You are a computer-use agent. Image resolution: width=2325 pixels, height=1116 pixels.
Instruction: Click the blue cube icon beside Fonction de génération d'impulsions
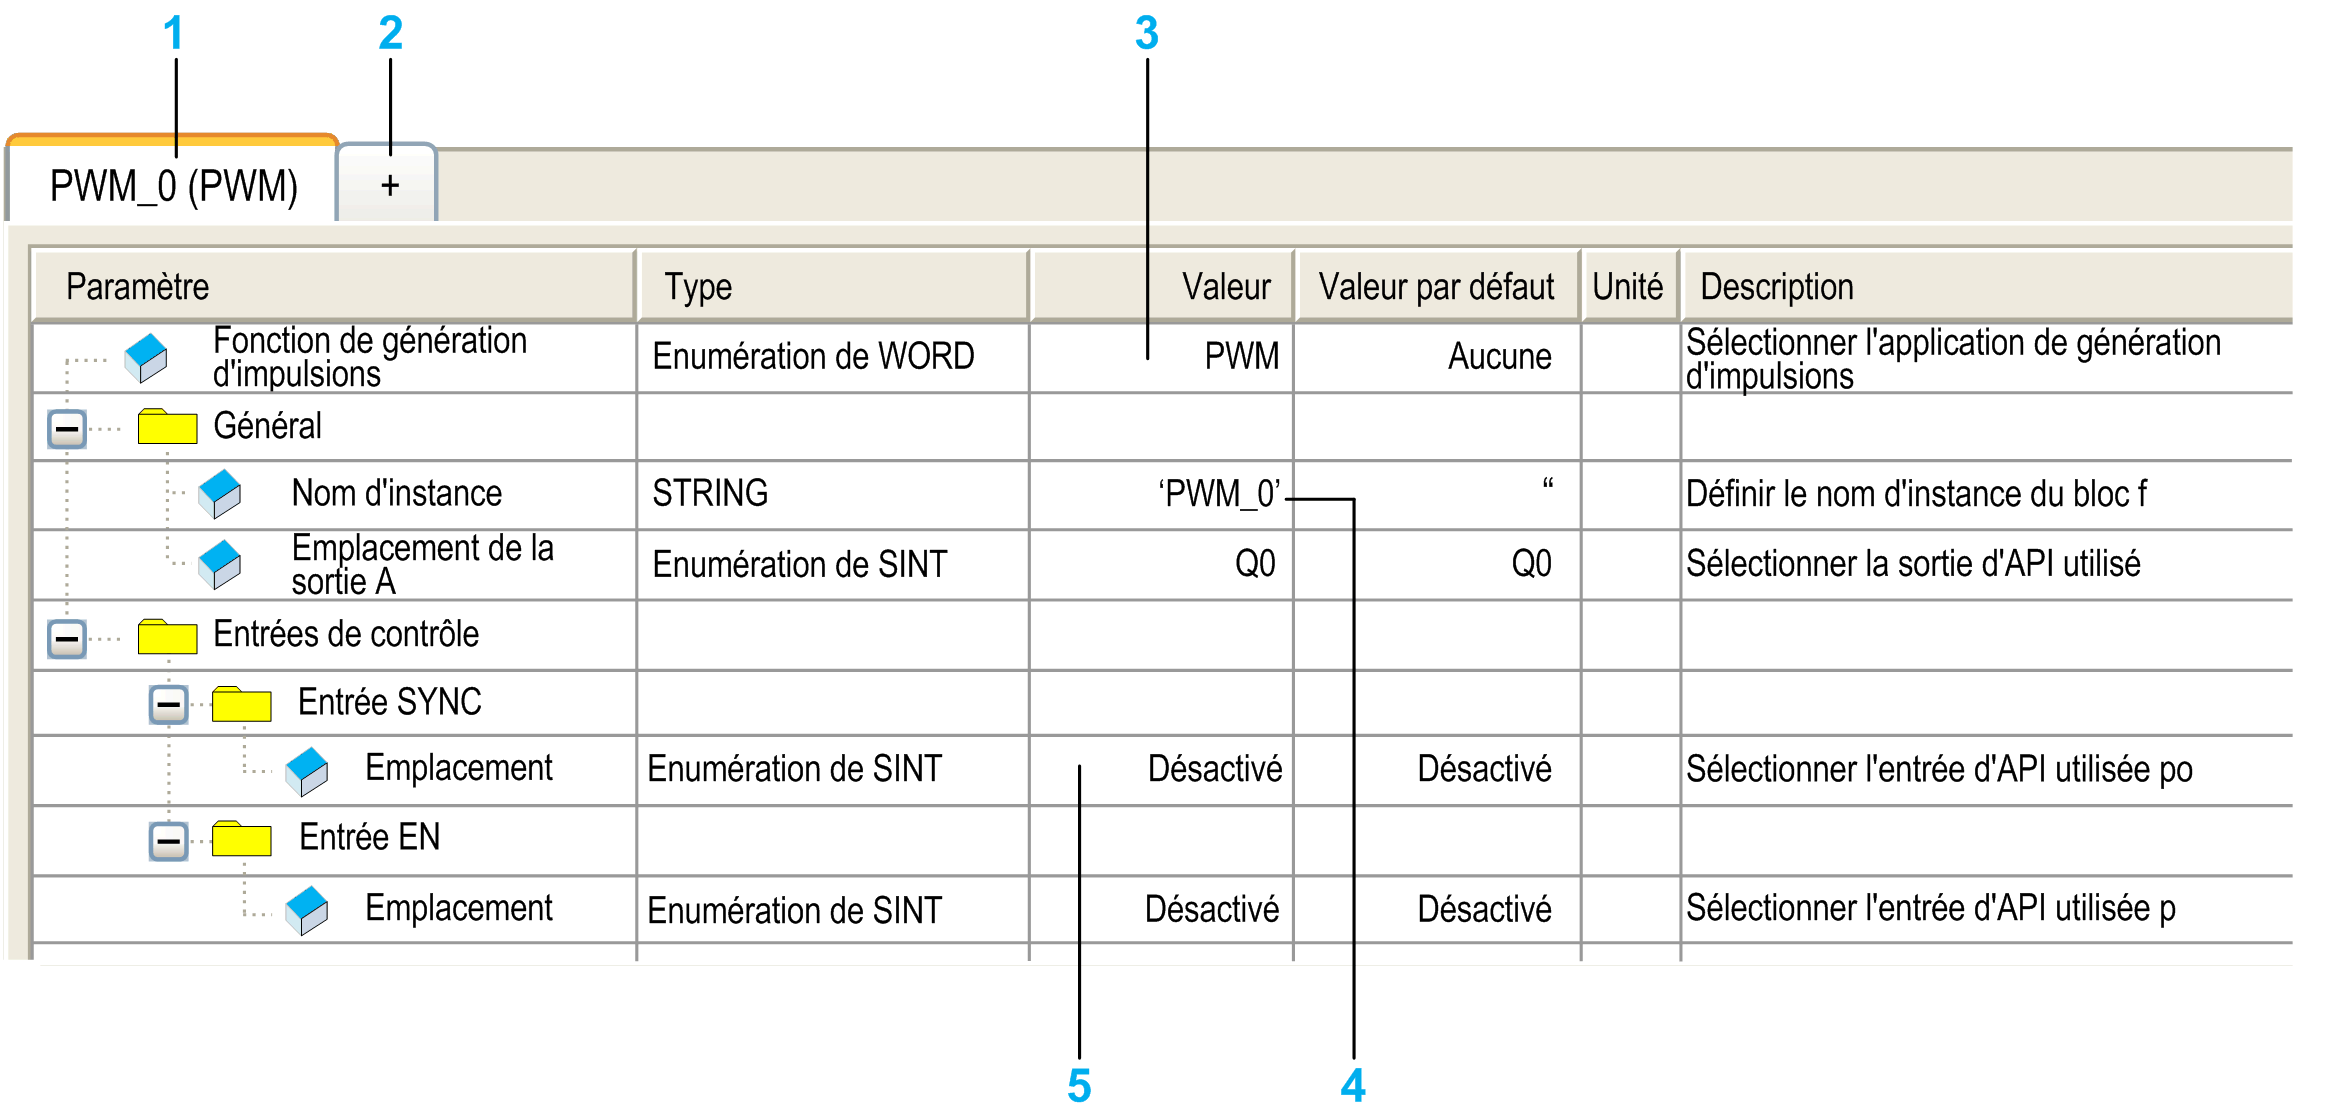coord(146,358)
